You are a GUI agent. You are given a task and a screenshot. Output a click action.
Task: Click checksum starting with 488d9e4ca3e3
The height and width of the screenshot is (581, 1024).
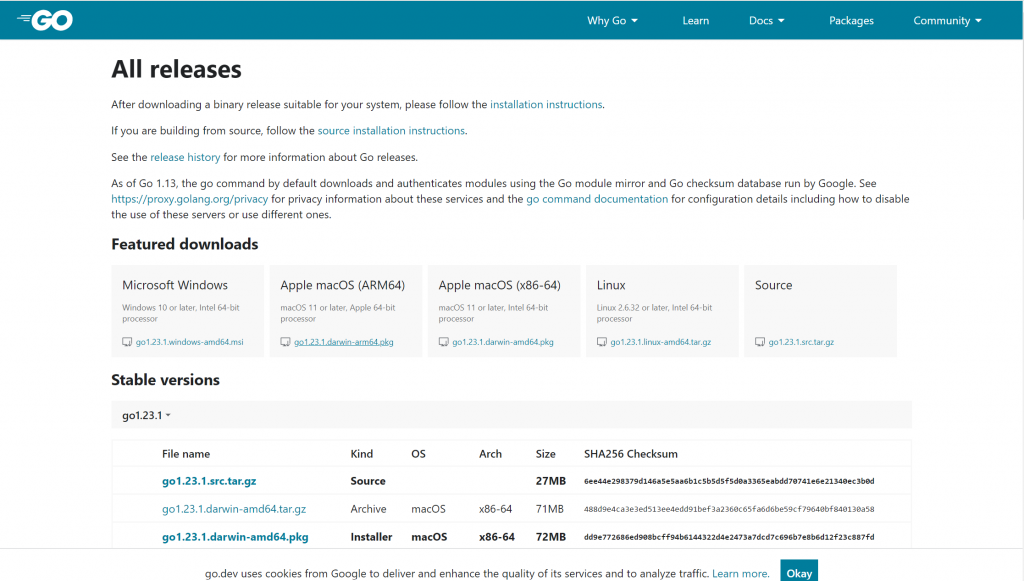[x=729, y=509]
